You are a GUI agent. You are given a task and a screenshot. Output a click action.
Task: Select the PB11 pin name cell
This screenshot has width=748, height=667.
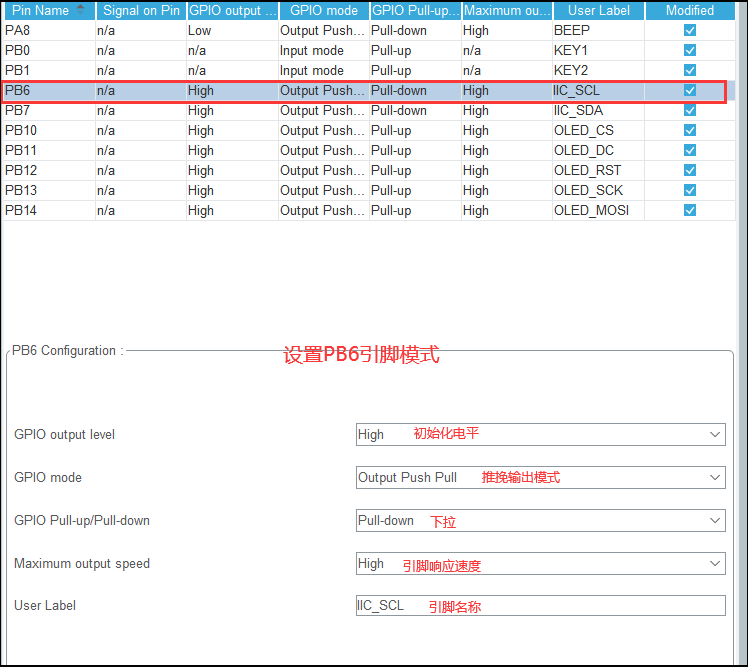coord(49,151)
